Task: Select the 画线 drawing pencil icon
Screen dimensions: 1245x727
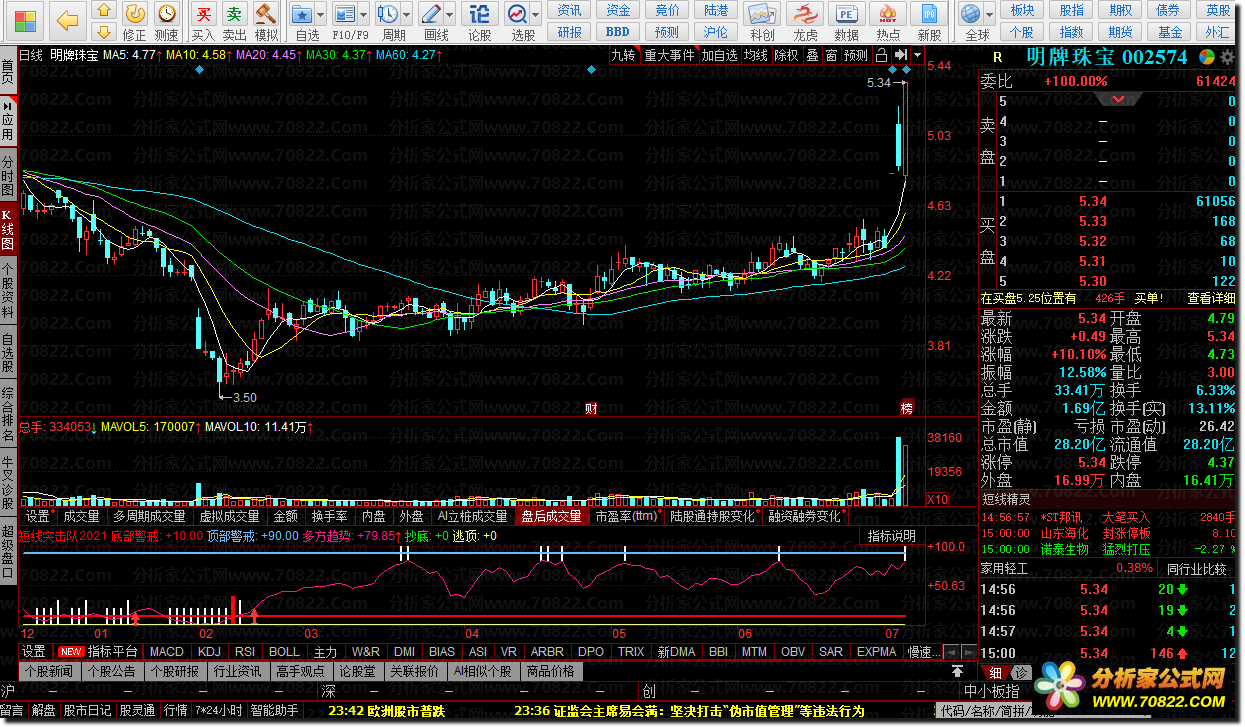Action: point(432,14)
